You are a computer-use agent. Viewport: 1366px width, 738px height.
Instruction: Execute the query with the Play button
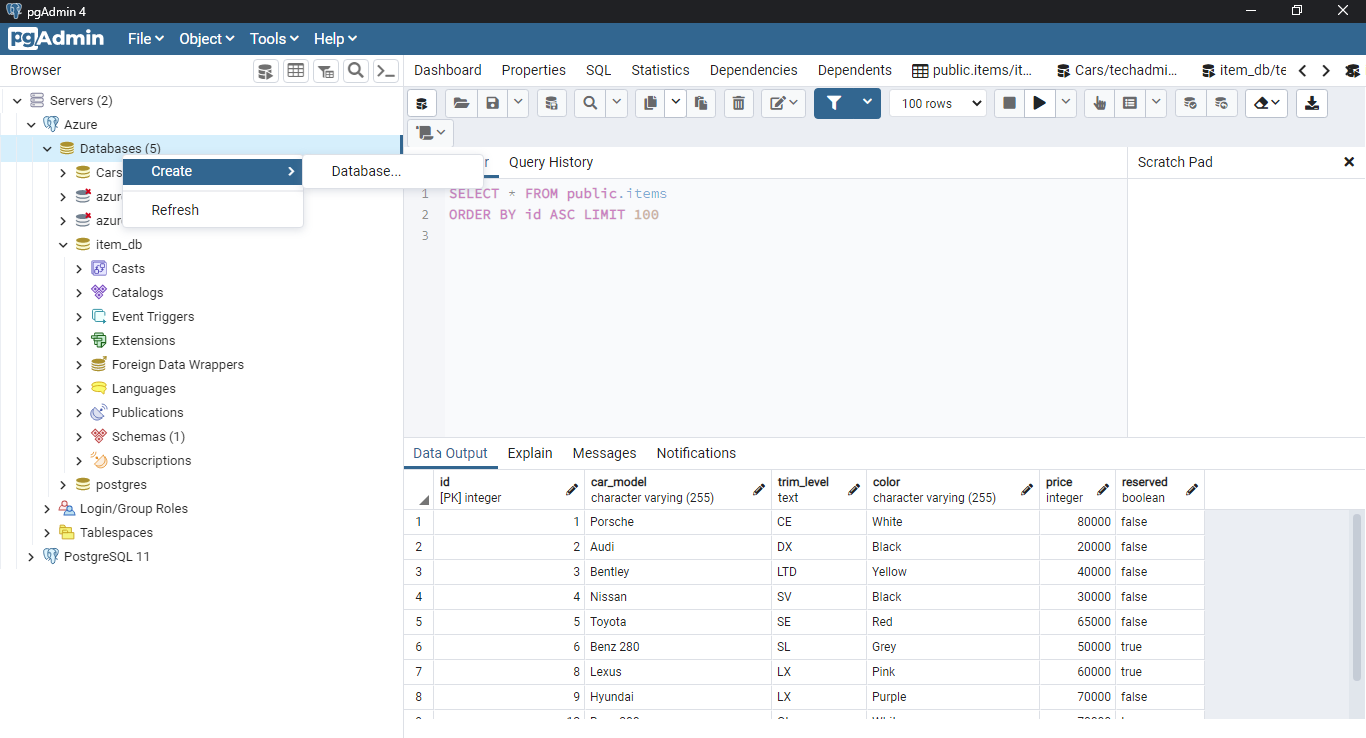click(x=1040, y=103)
